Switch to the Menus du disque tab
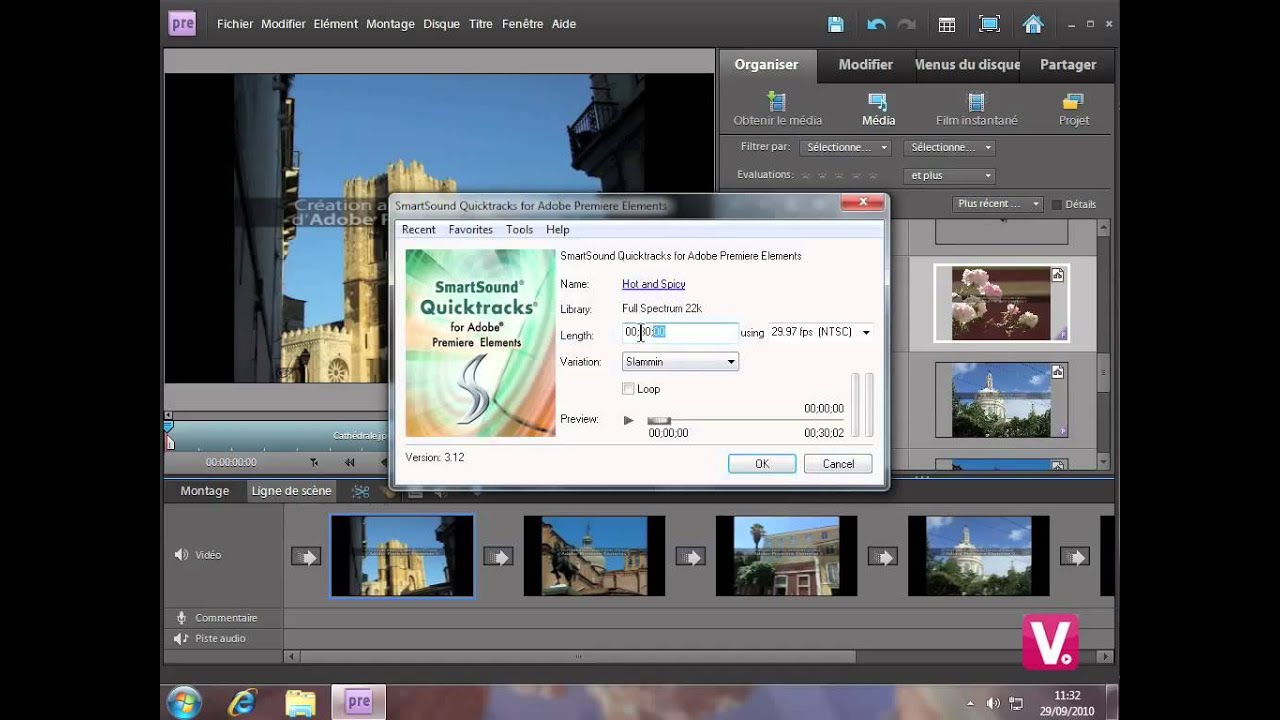The height and width of the screenshot is (720, 1280). coord(967,65)
